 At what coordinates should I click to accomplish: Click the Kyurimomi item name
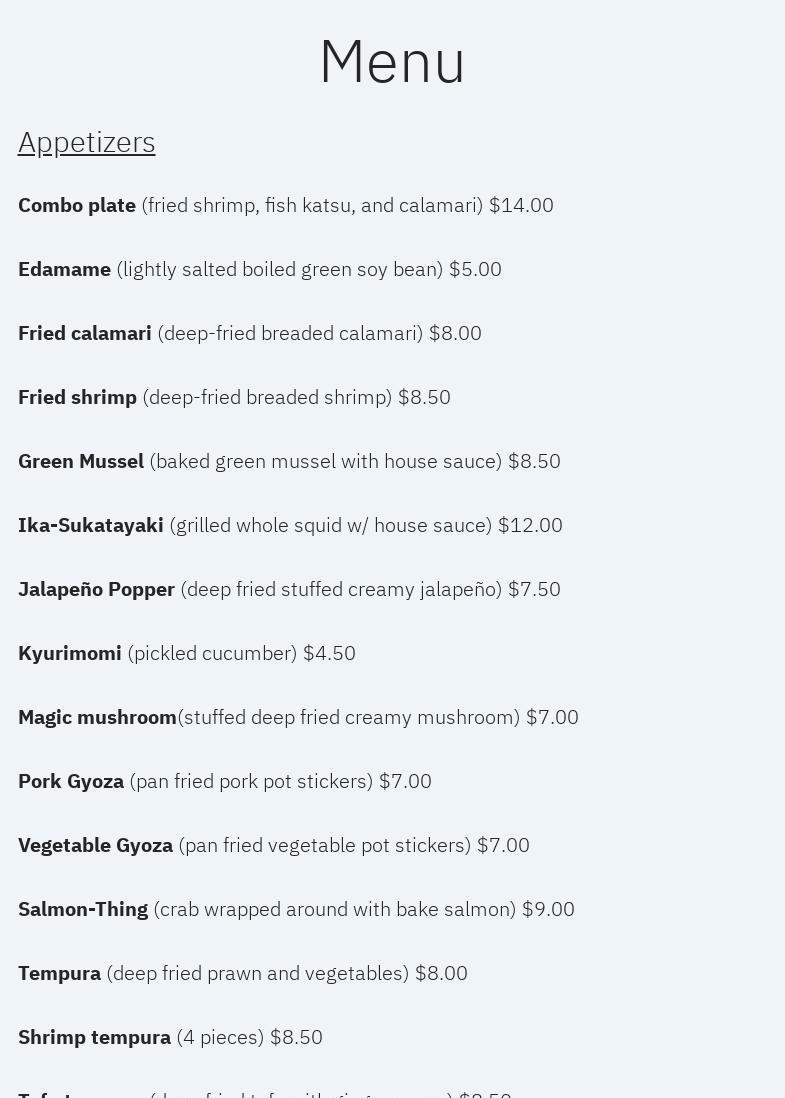[x=70, y=654]
